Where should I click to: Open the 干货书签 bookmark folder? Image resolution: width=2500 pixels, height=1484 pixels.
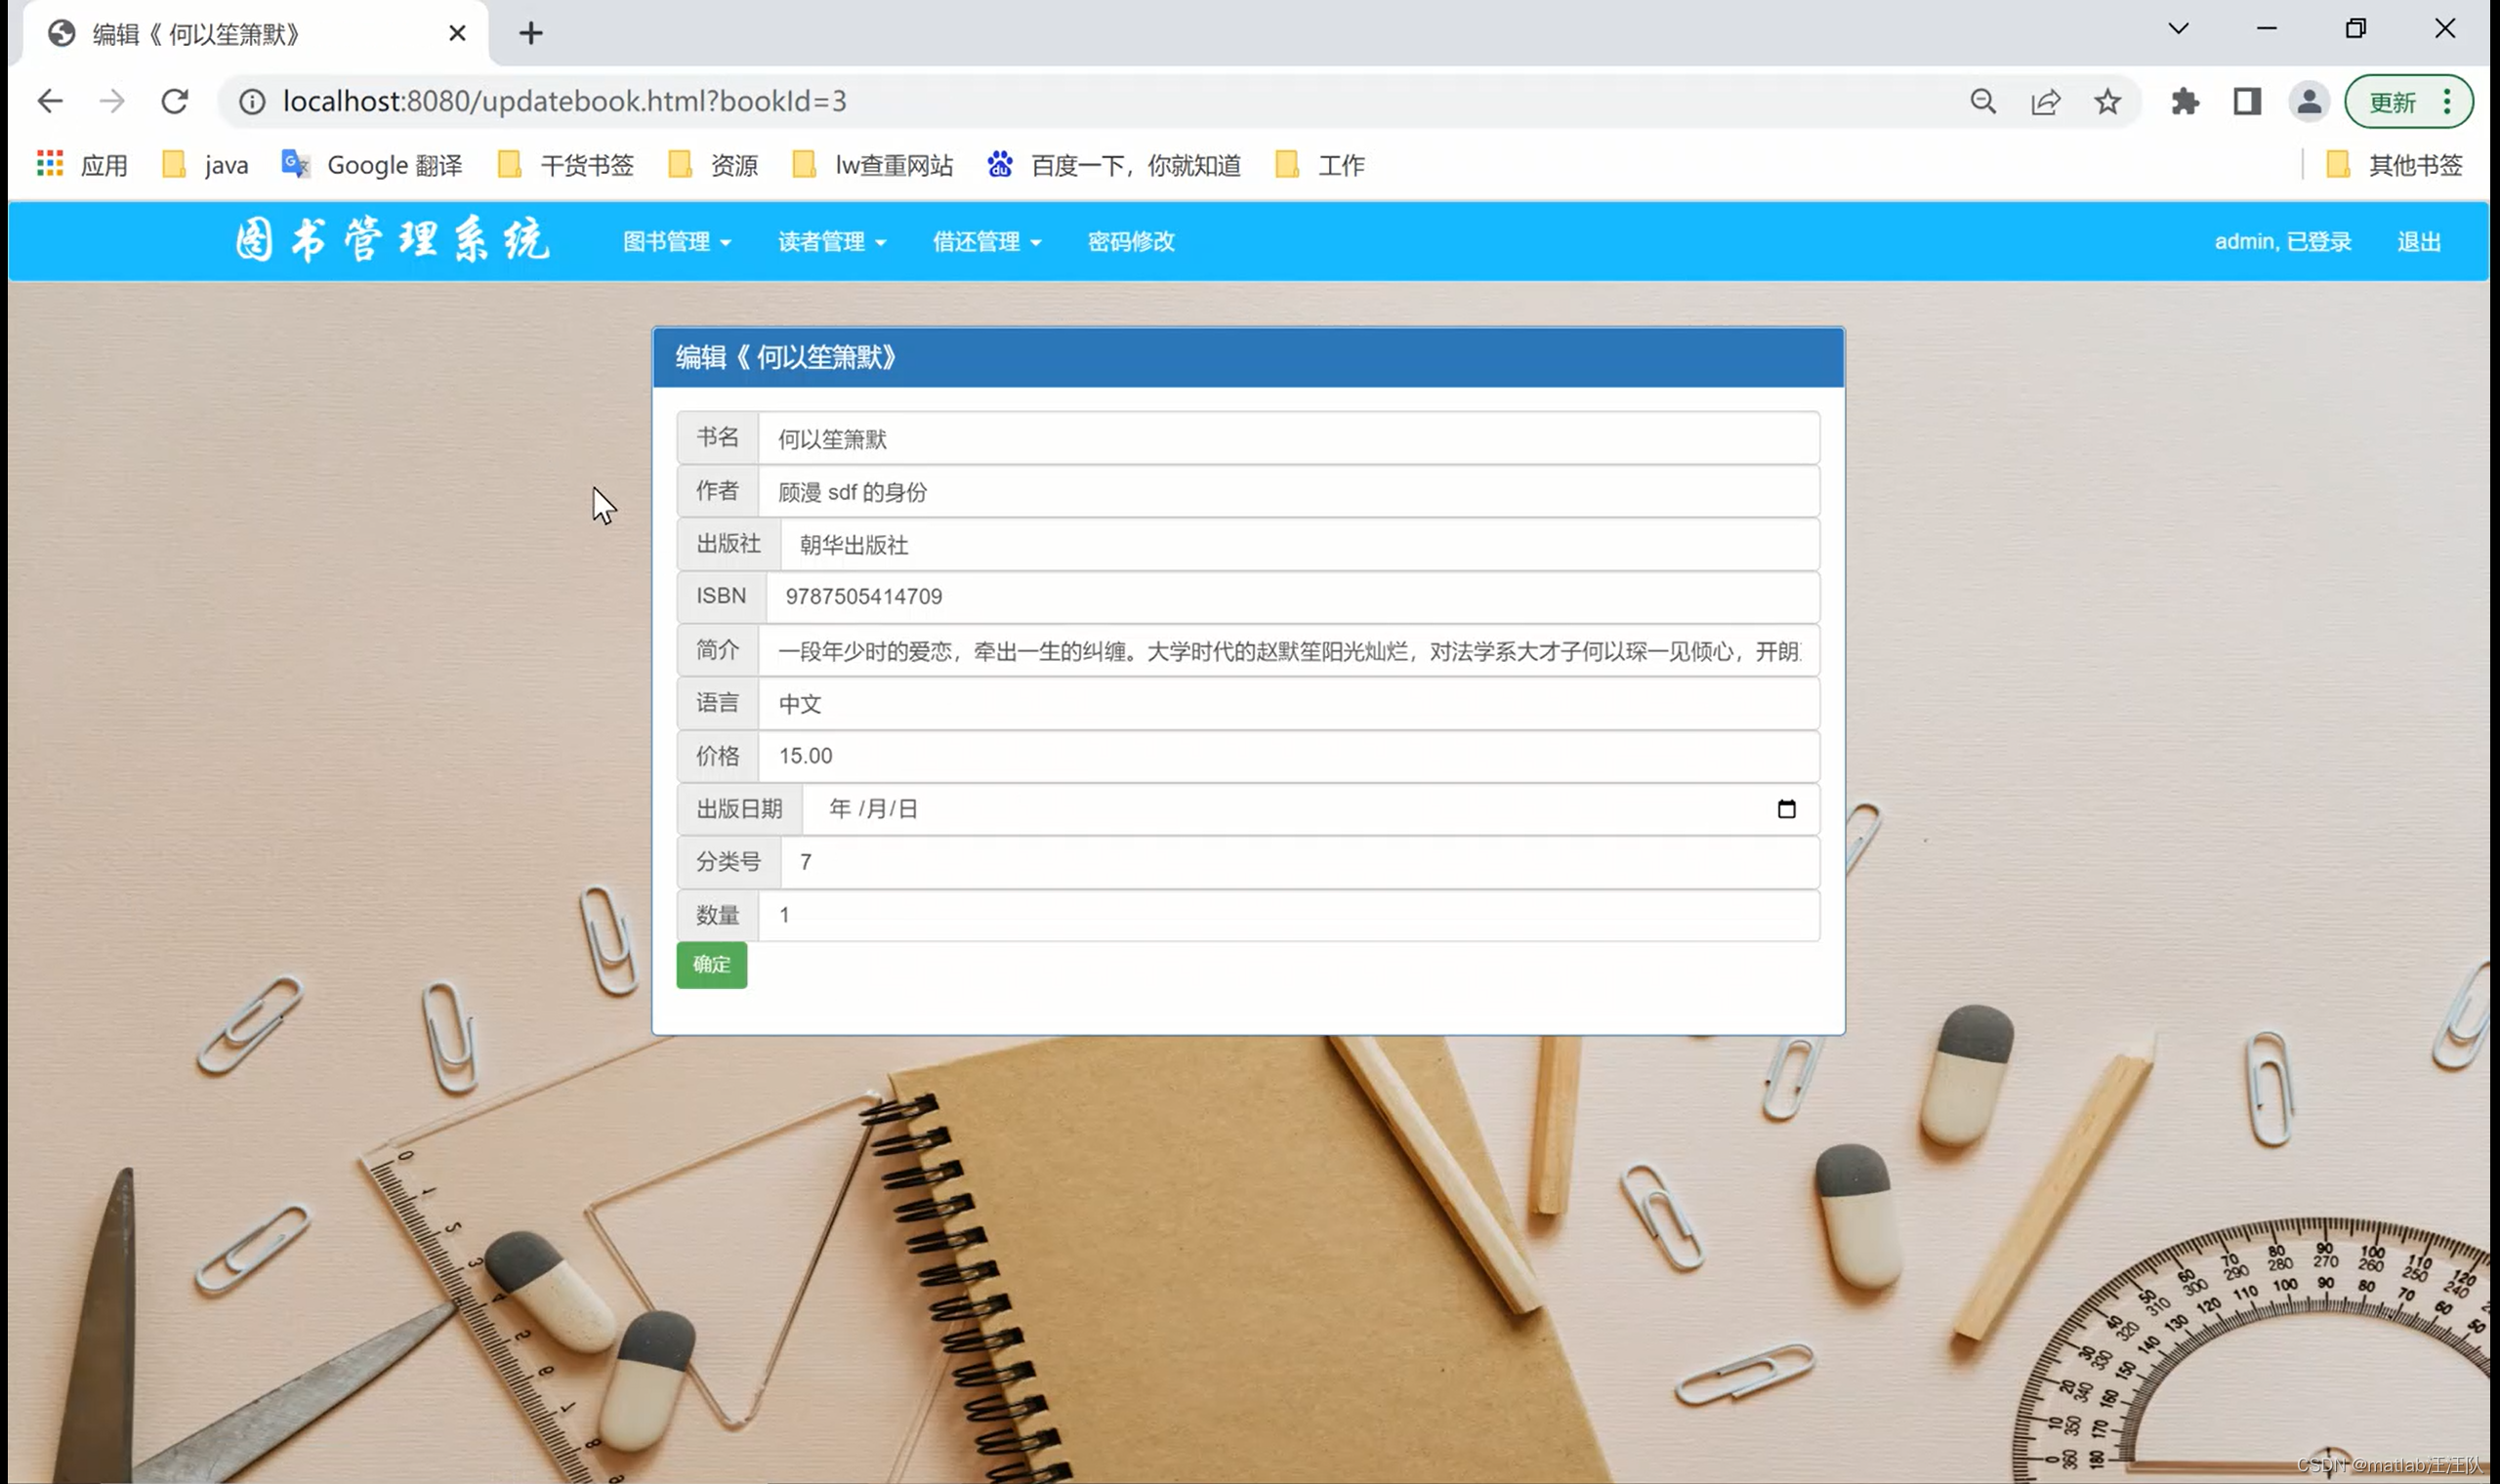point(566,165)
